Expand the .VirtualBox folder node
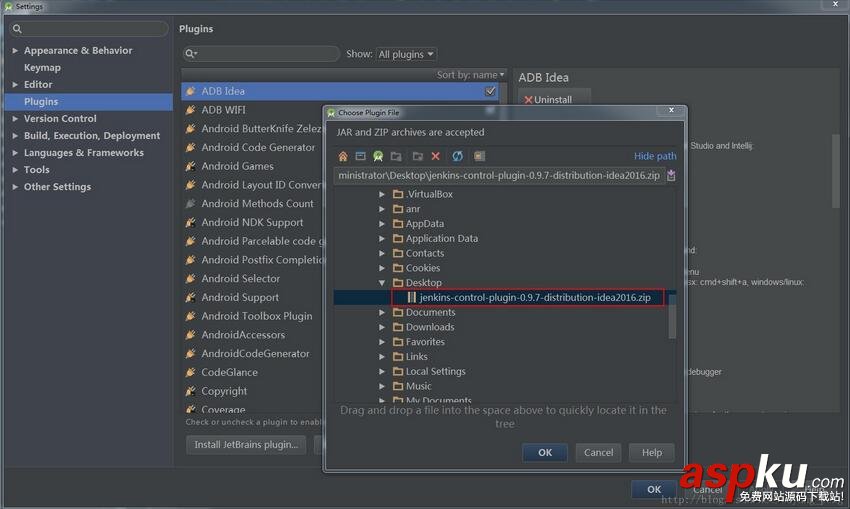850x509 pixels. click(382, 194)
